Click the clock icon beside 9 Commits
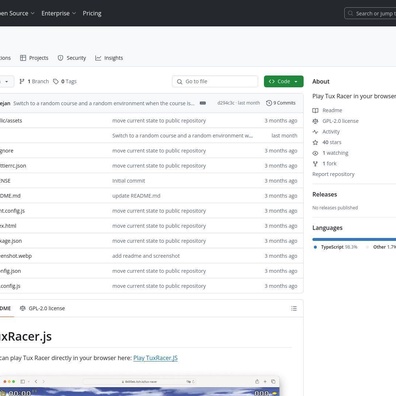The width and height of the screenshot is (396, 396). 269,103
